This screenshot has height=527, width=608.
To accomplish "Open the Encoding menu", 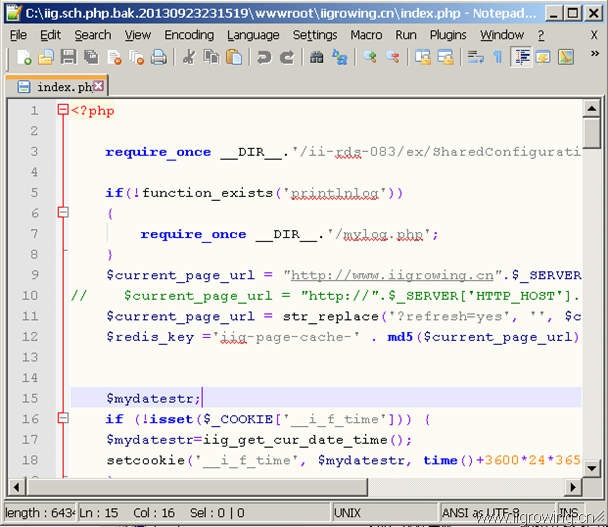I will pyautogui.click(x=189, y=35).
